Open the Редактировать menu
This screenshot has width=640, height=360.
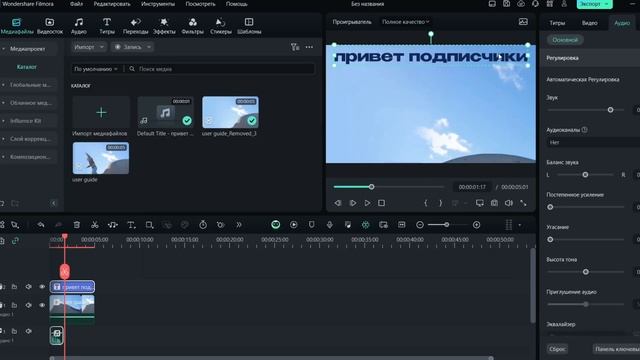pos(112,4)
